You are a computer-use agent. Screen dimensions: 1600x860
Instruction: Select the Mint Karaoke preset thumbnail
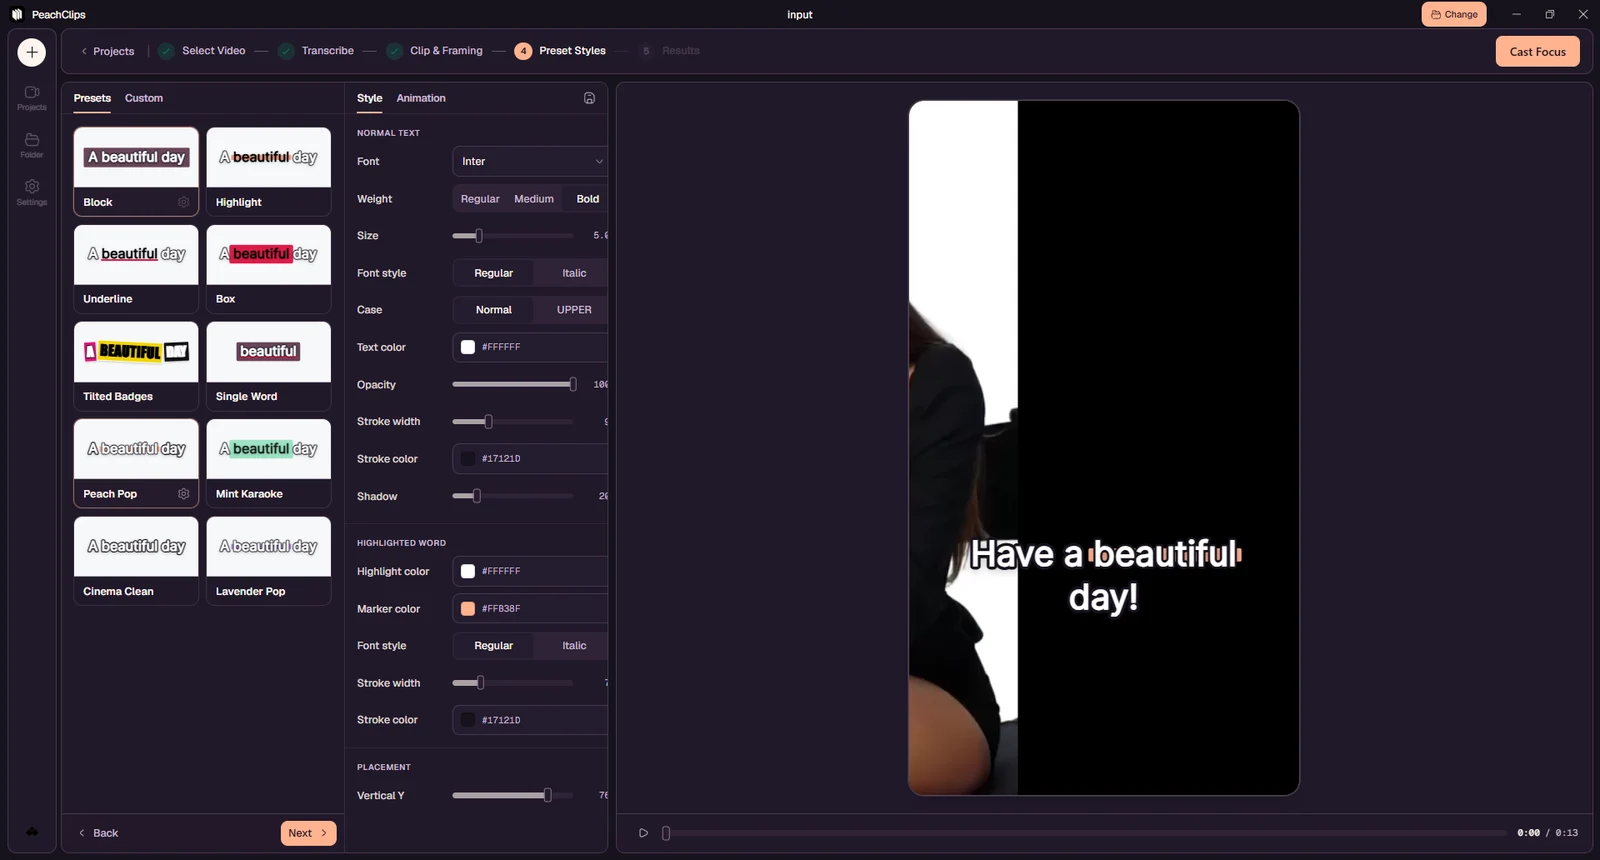268,449
